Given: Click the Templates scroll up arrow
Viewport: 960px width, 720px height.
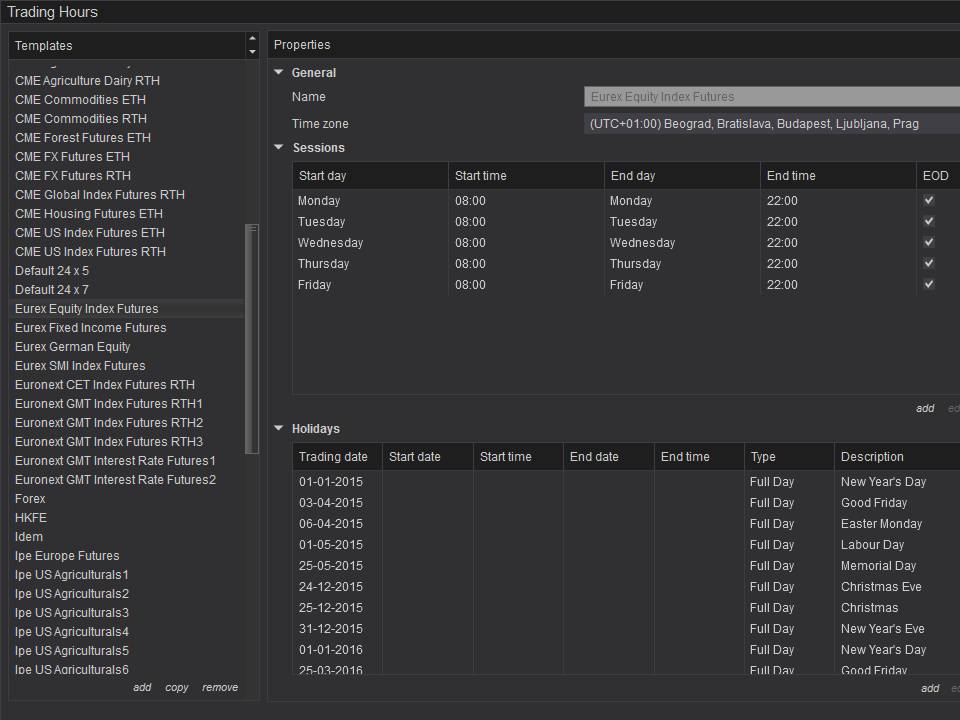Looking at the screenshot, I should click(252, 39).
